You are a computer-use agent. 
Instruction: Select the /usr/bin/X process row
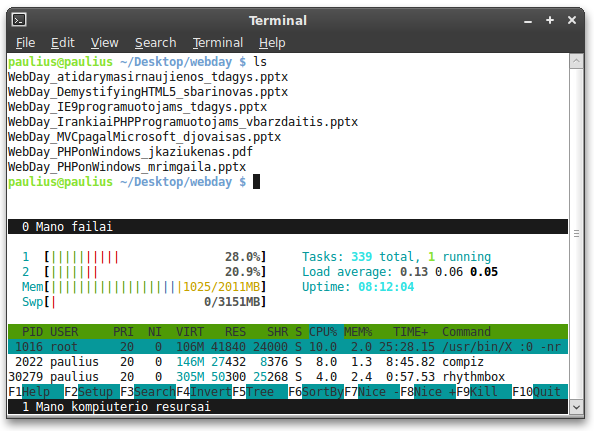click(288, 347)
